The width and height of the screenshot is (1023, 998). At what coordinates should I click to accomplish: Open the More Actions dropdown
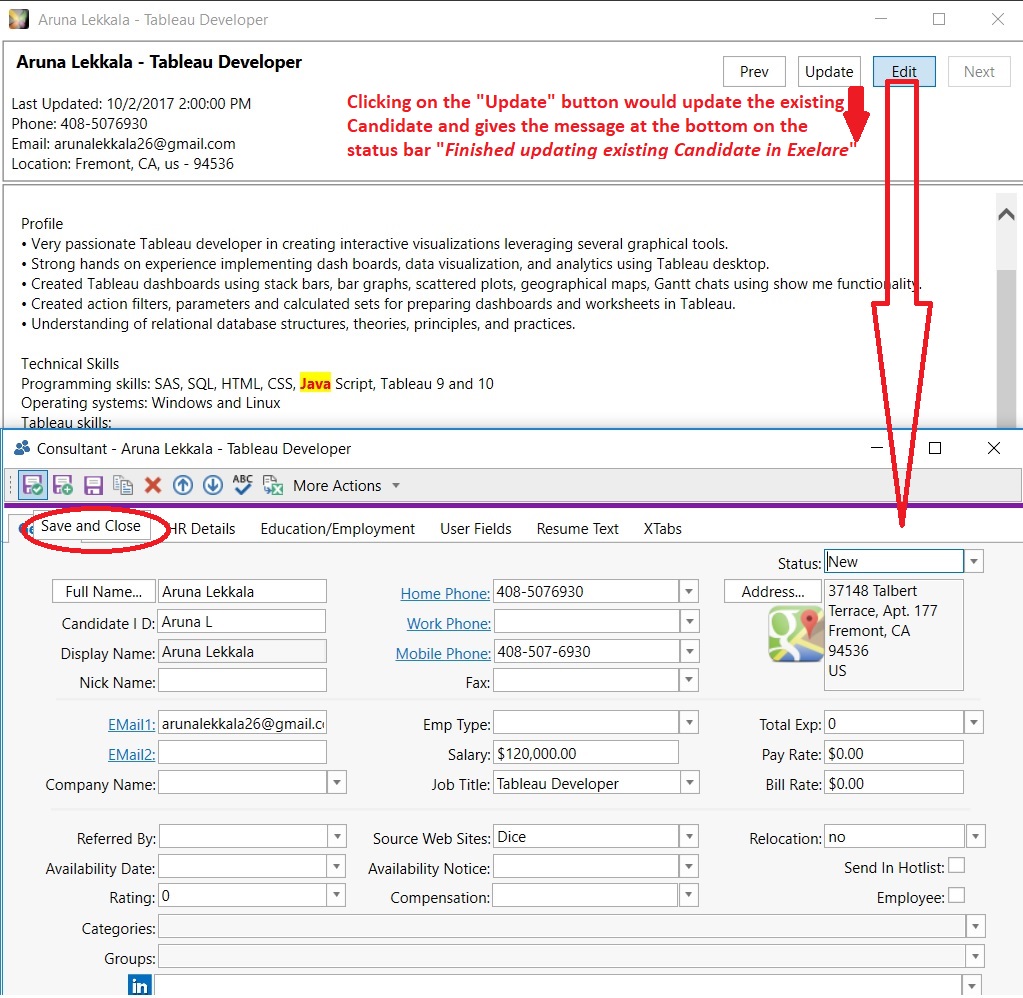click(x=346, y=486)
